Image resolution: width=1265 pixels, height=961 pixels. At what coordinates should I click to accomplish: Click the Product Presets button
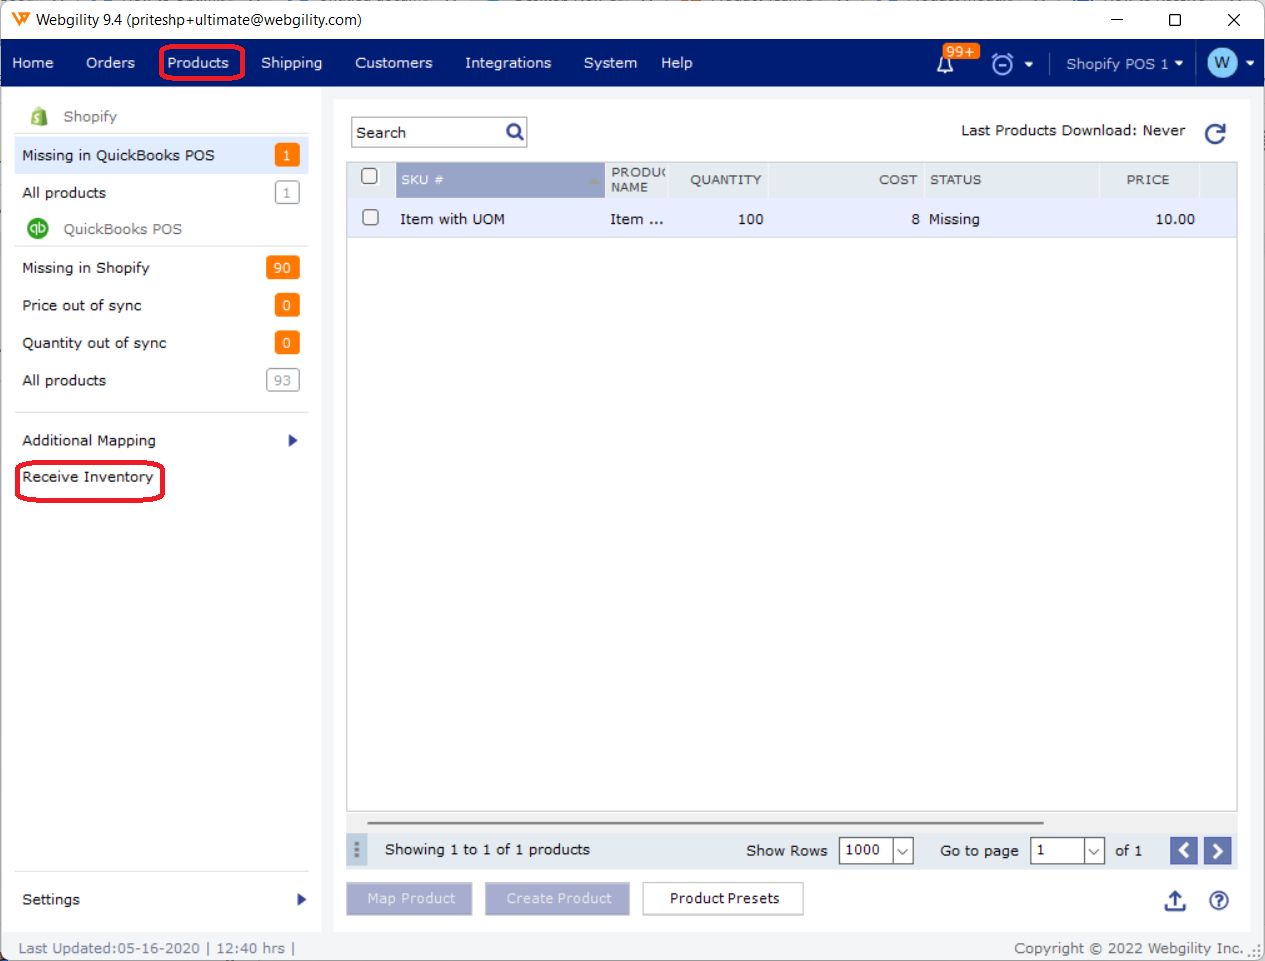click(724, 899)
